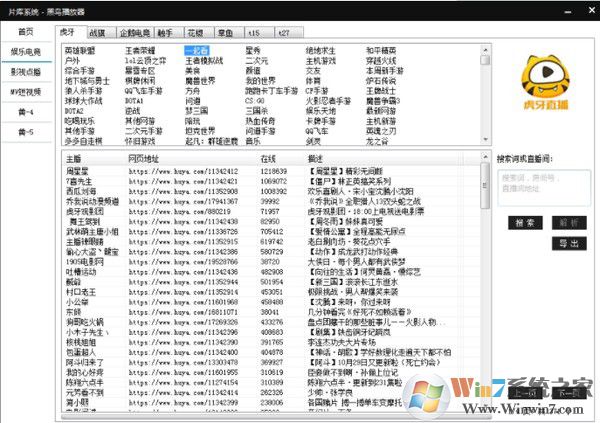This screenshot has width=600, height=423.
Task: Select the 坦克世界 category
Action: point(200,131)
